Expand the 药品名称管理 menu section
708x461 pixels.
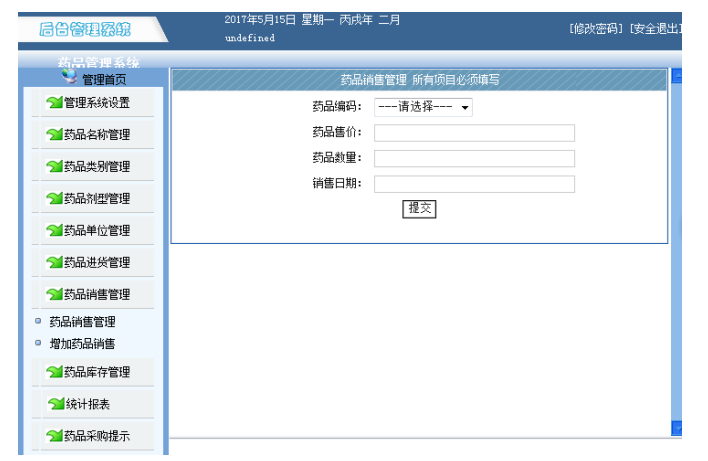pyautogui.click(x=97, y=134)
